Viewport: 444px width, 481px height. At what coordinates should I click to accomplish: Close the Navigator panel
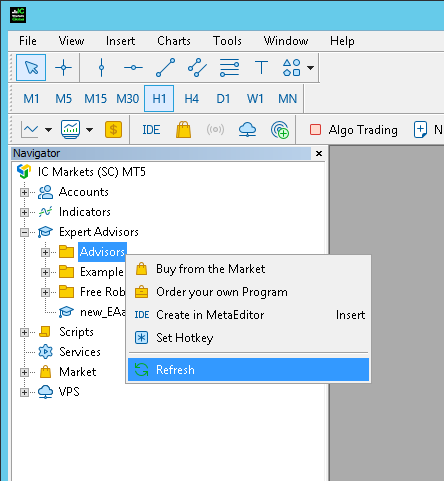pos(319,153)
